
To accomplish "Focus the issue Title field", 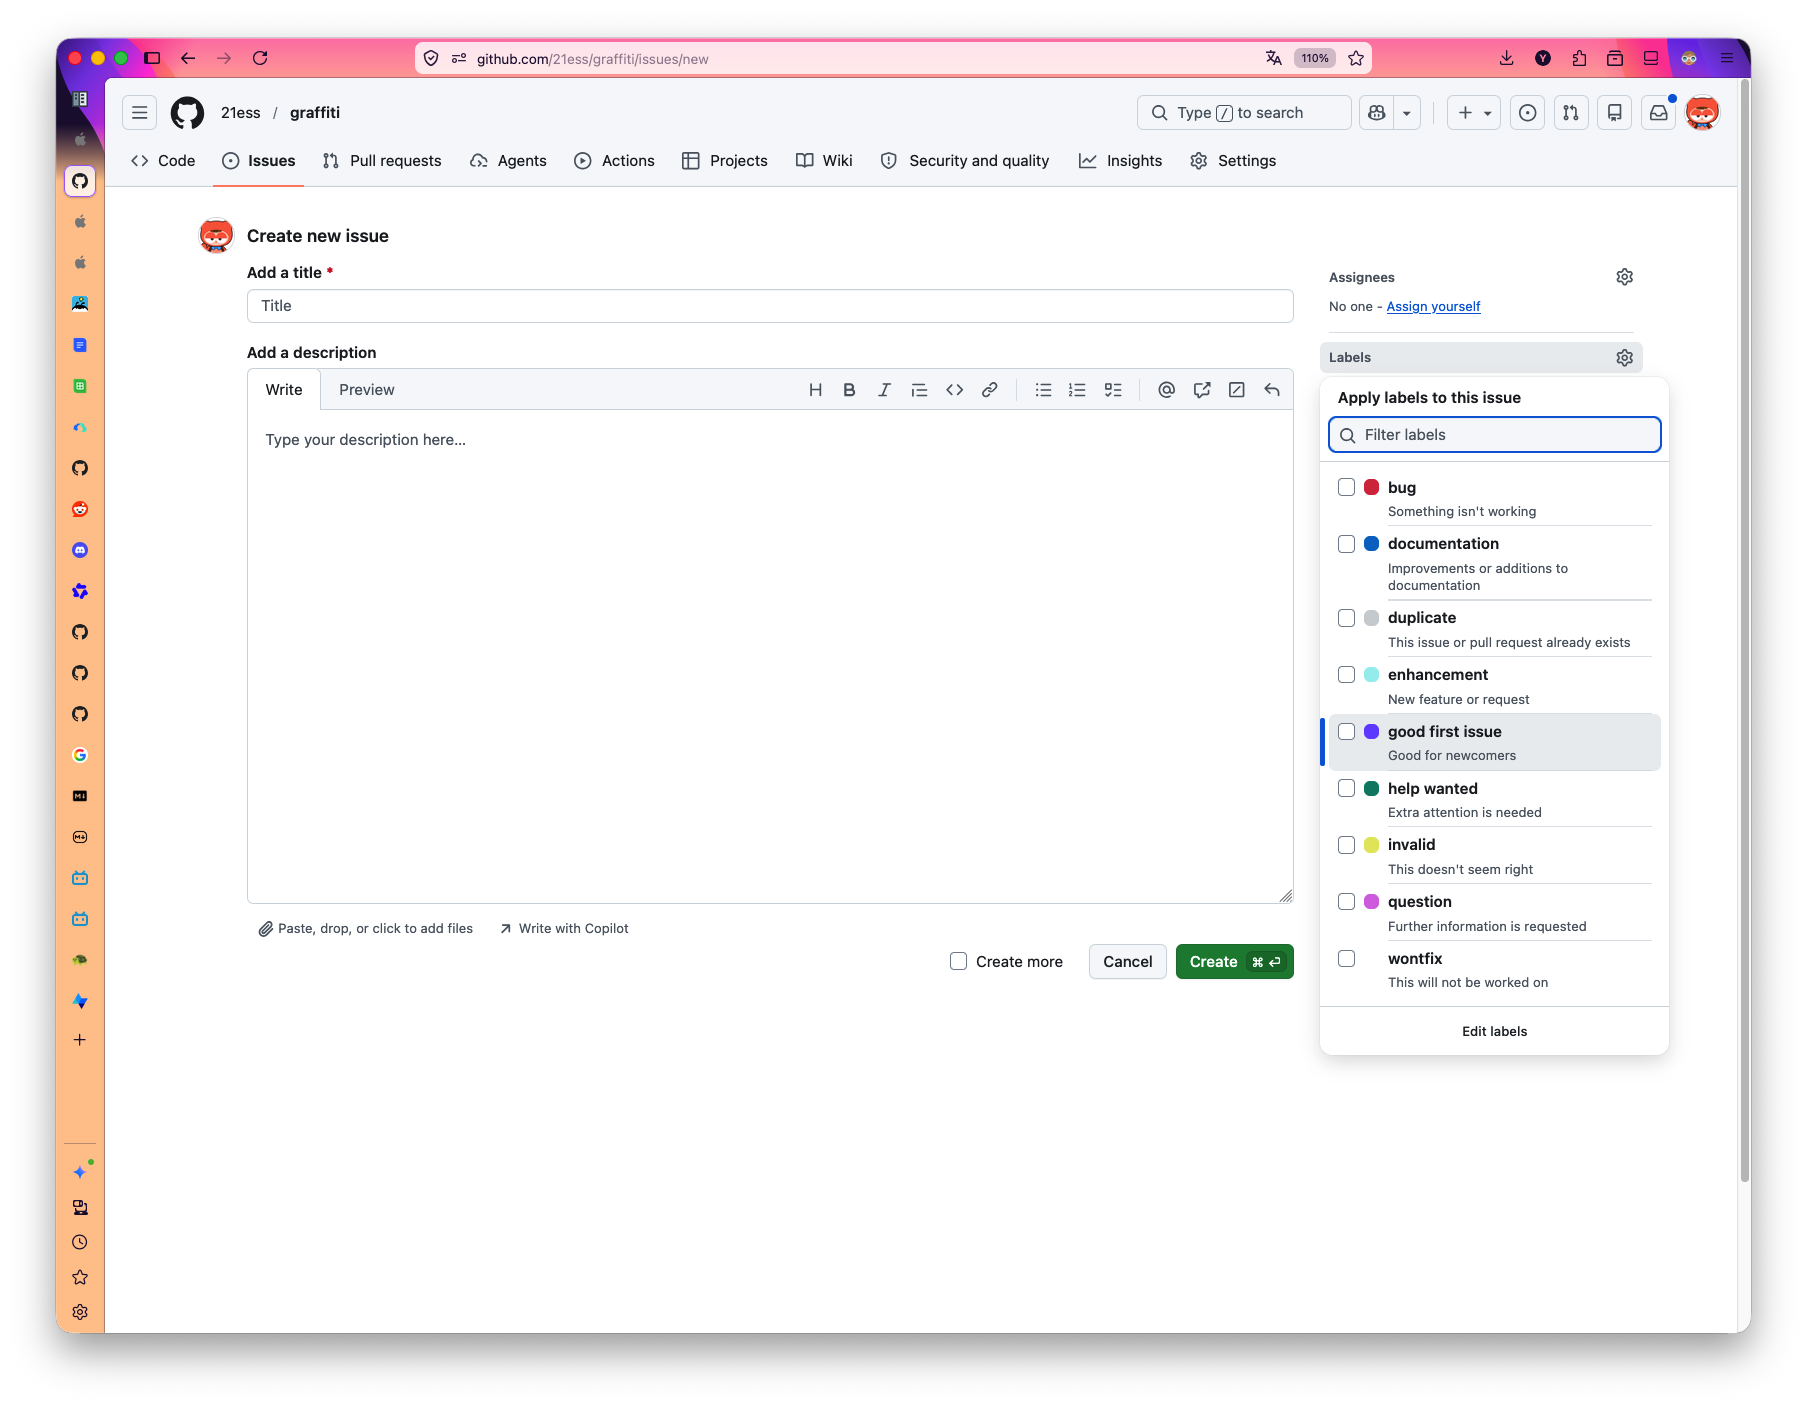I will tap(770, 306).
